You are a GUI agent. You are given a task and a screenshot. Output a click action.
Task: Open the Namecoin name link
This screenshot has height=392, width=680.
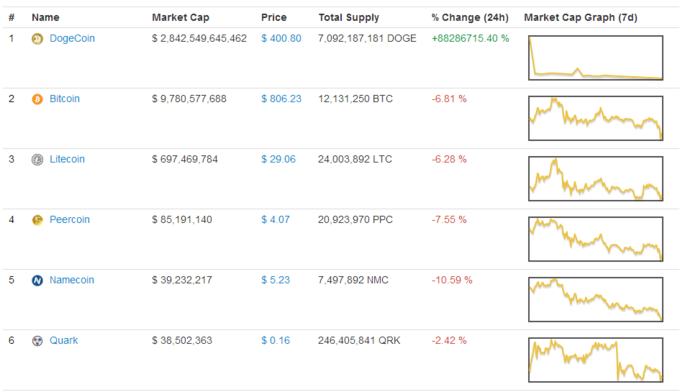tap(72, 280)
